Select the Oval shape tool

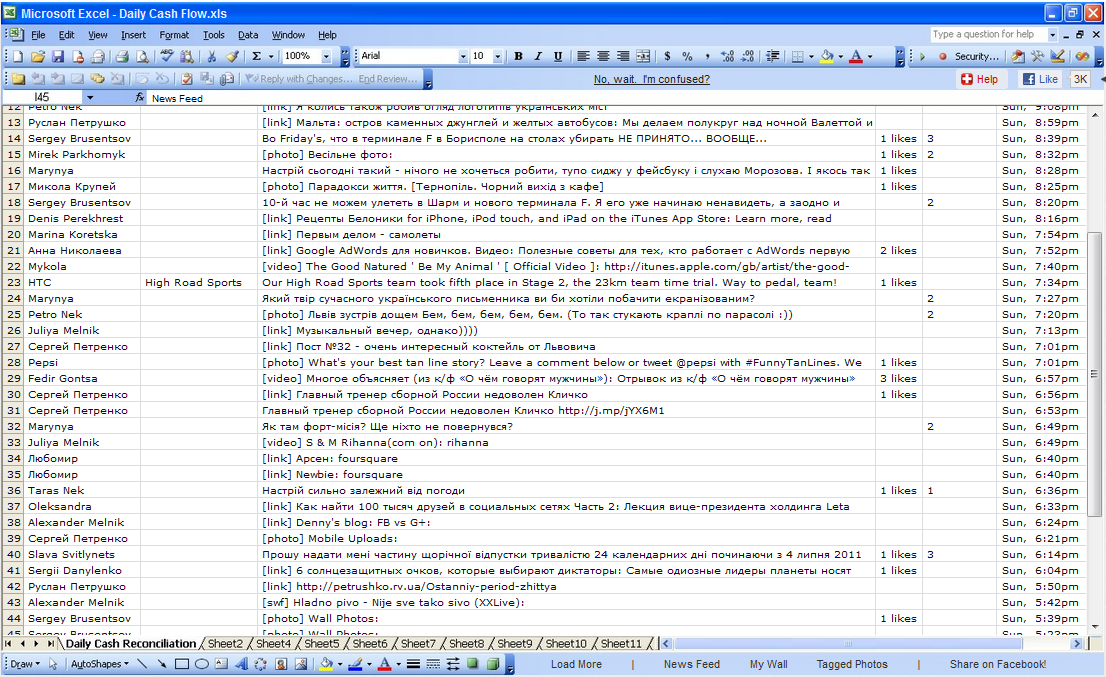[x=202, y=664]
